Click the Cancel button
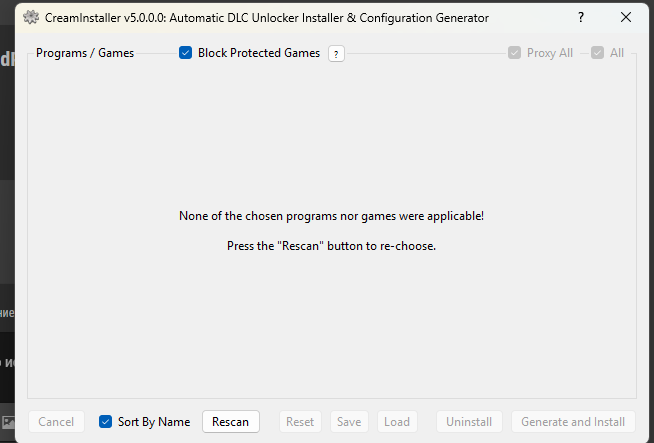The image size is (654, 443). [56, 422]
